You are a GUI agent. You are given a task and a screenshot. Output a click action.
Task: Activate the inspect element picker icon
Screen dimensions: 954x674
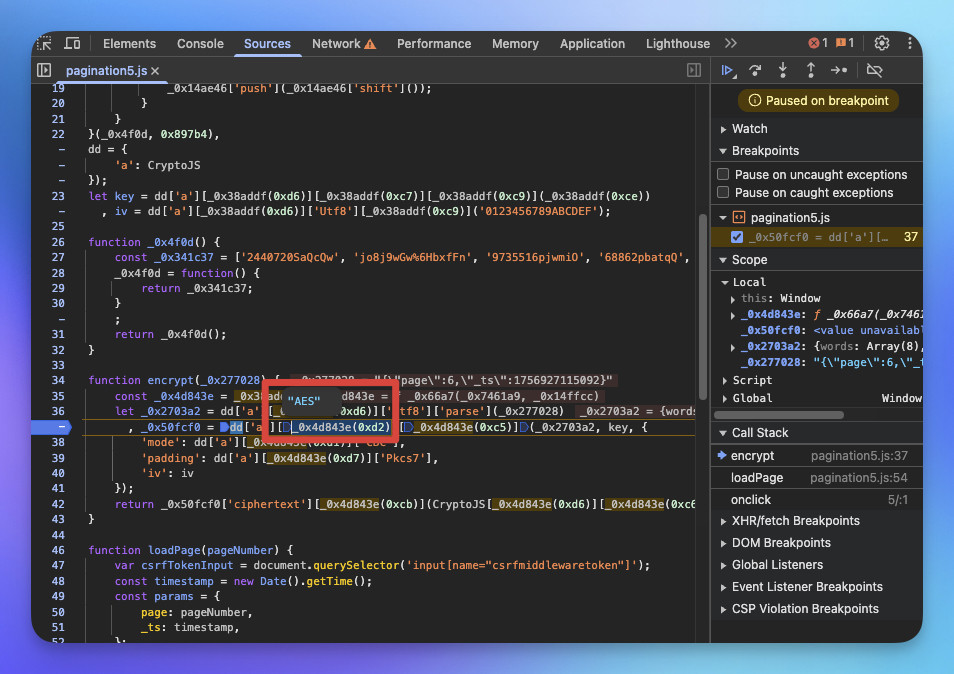[45, 44]
